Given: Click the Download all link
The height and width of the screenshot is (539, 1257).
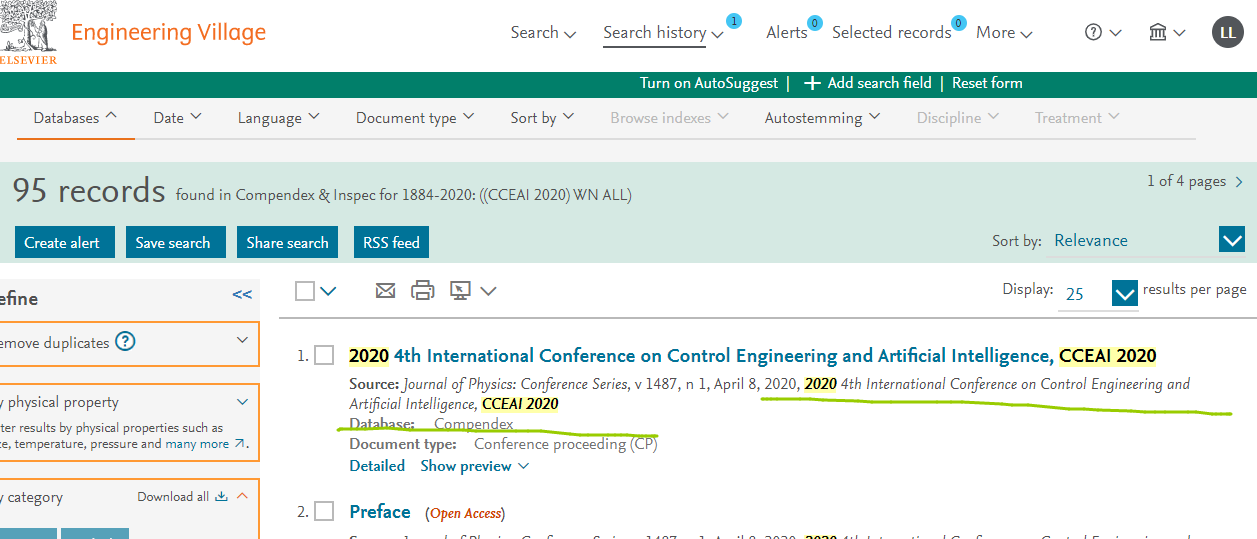Looking at the screenshot, I should coord(173,497).
